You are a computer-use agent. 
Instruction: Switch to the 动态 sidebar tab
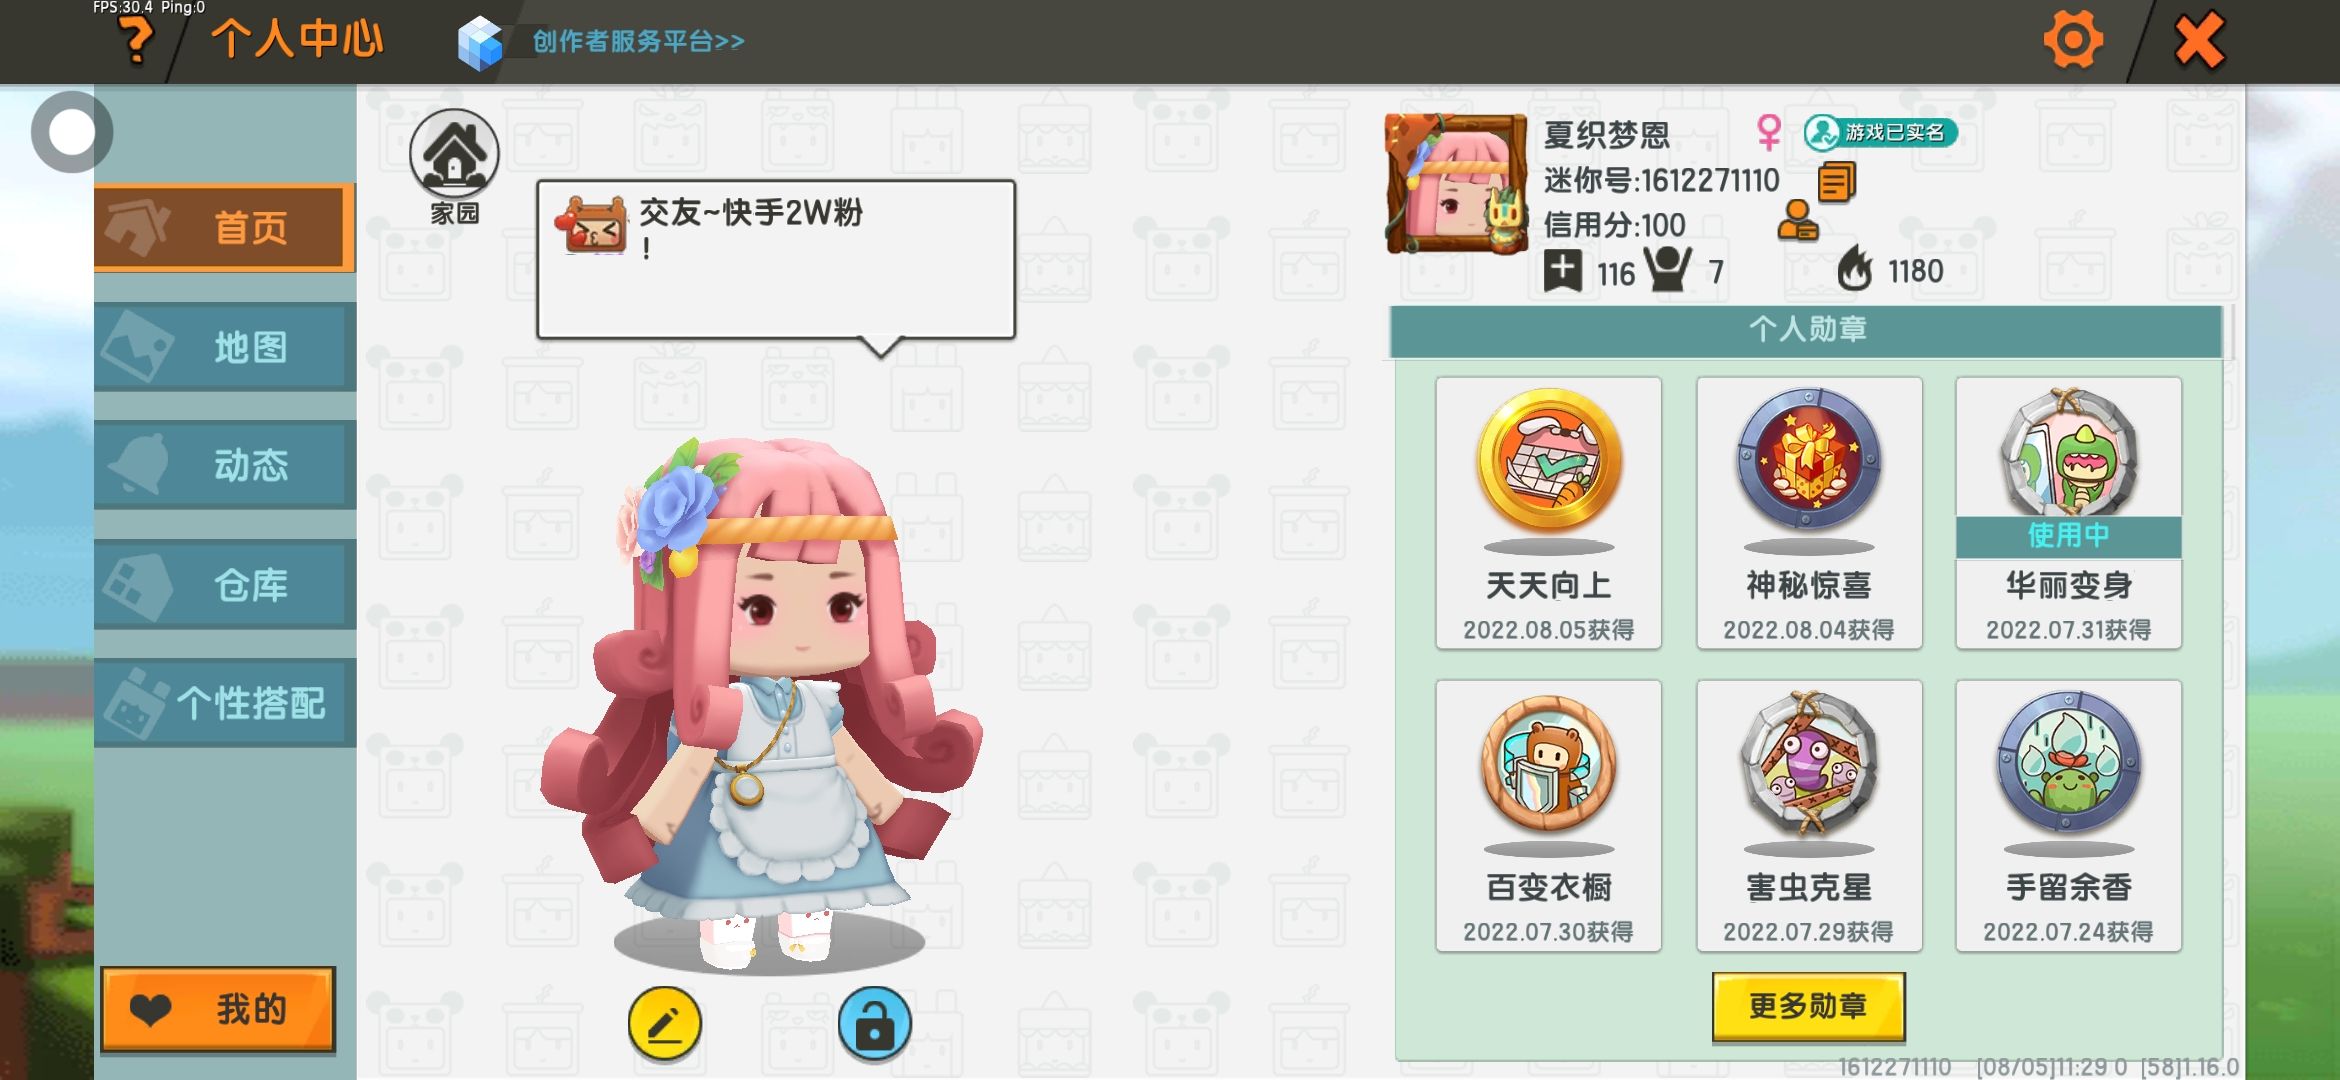tap(225, 465)
